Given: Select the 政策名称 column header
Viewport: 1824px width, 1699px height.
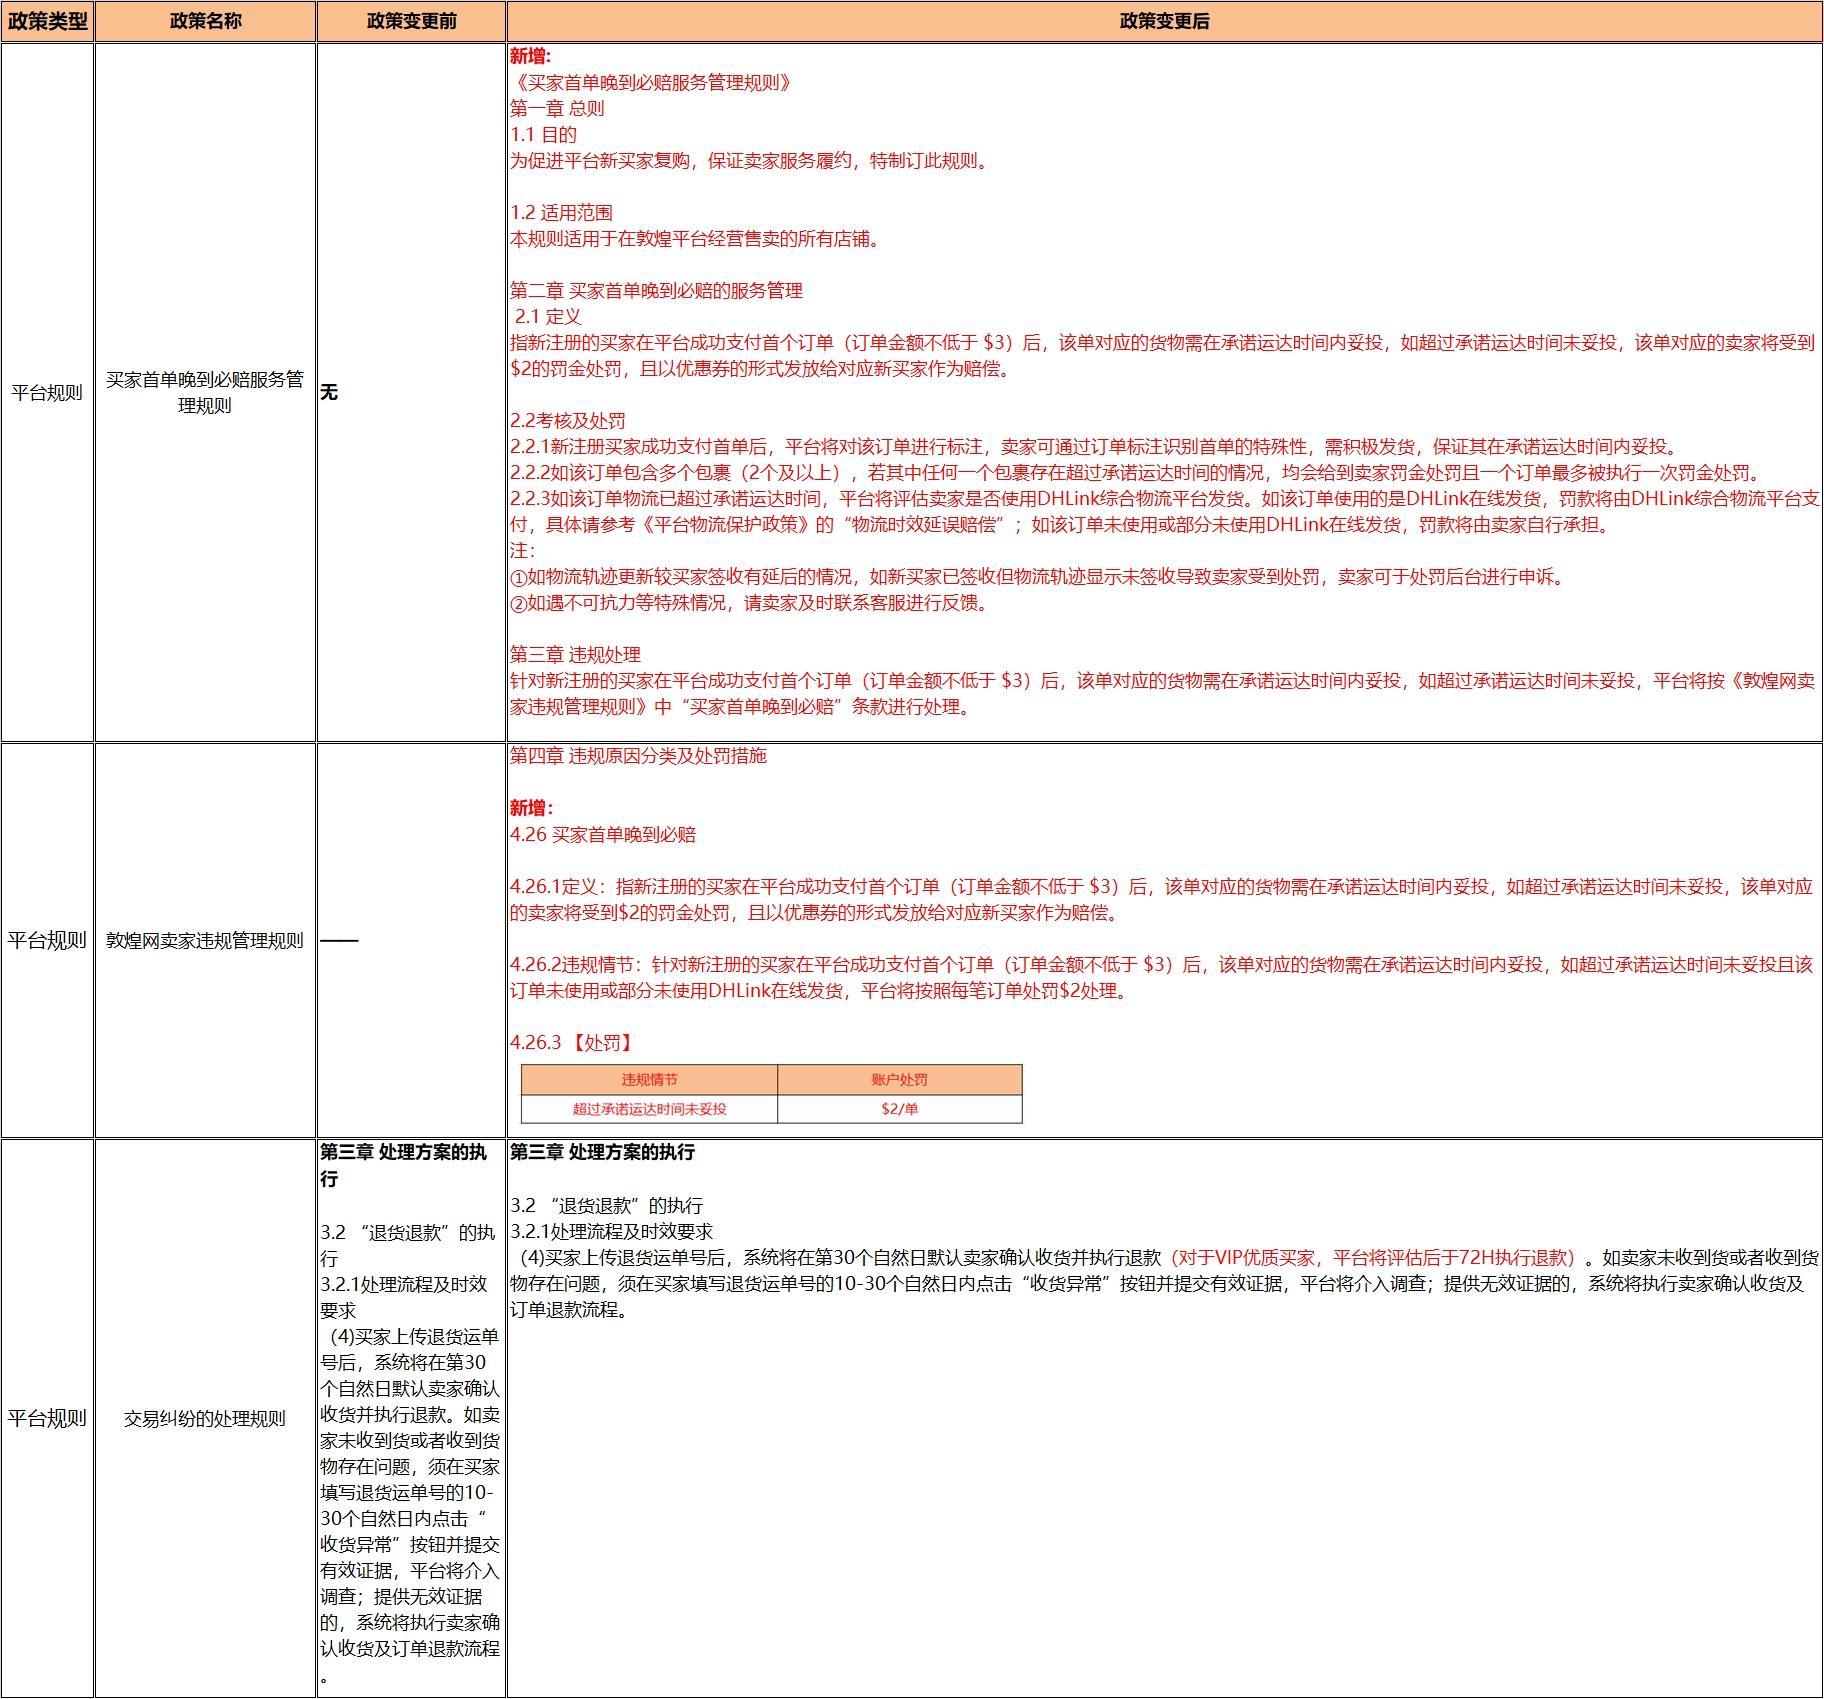Looking at the screenshot, I should click(205, 21).
